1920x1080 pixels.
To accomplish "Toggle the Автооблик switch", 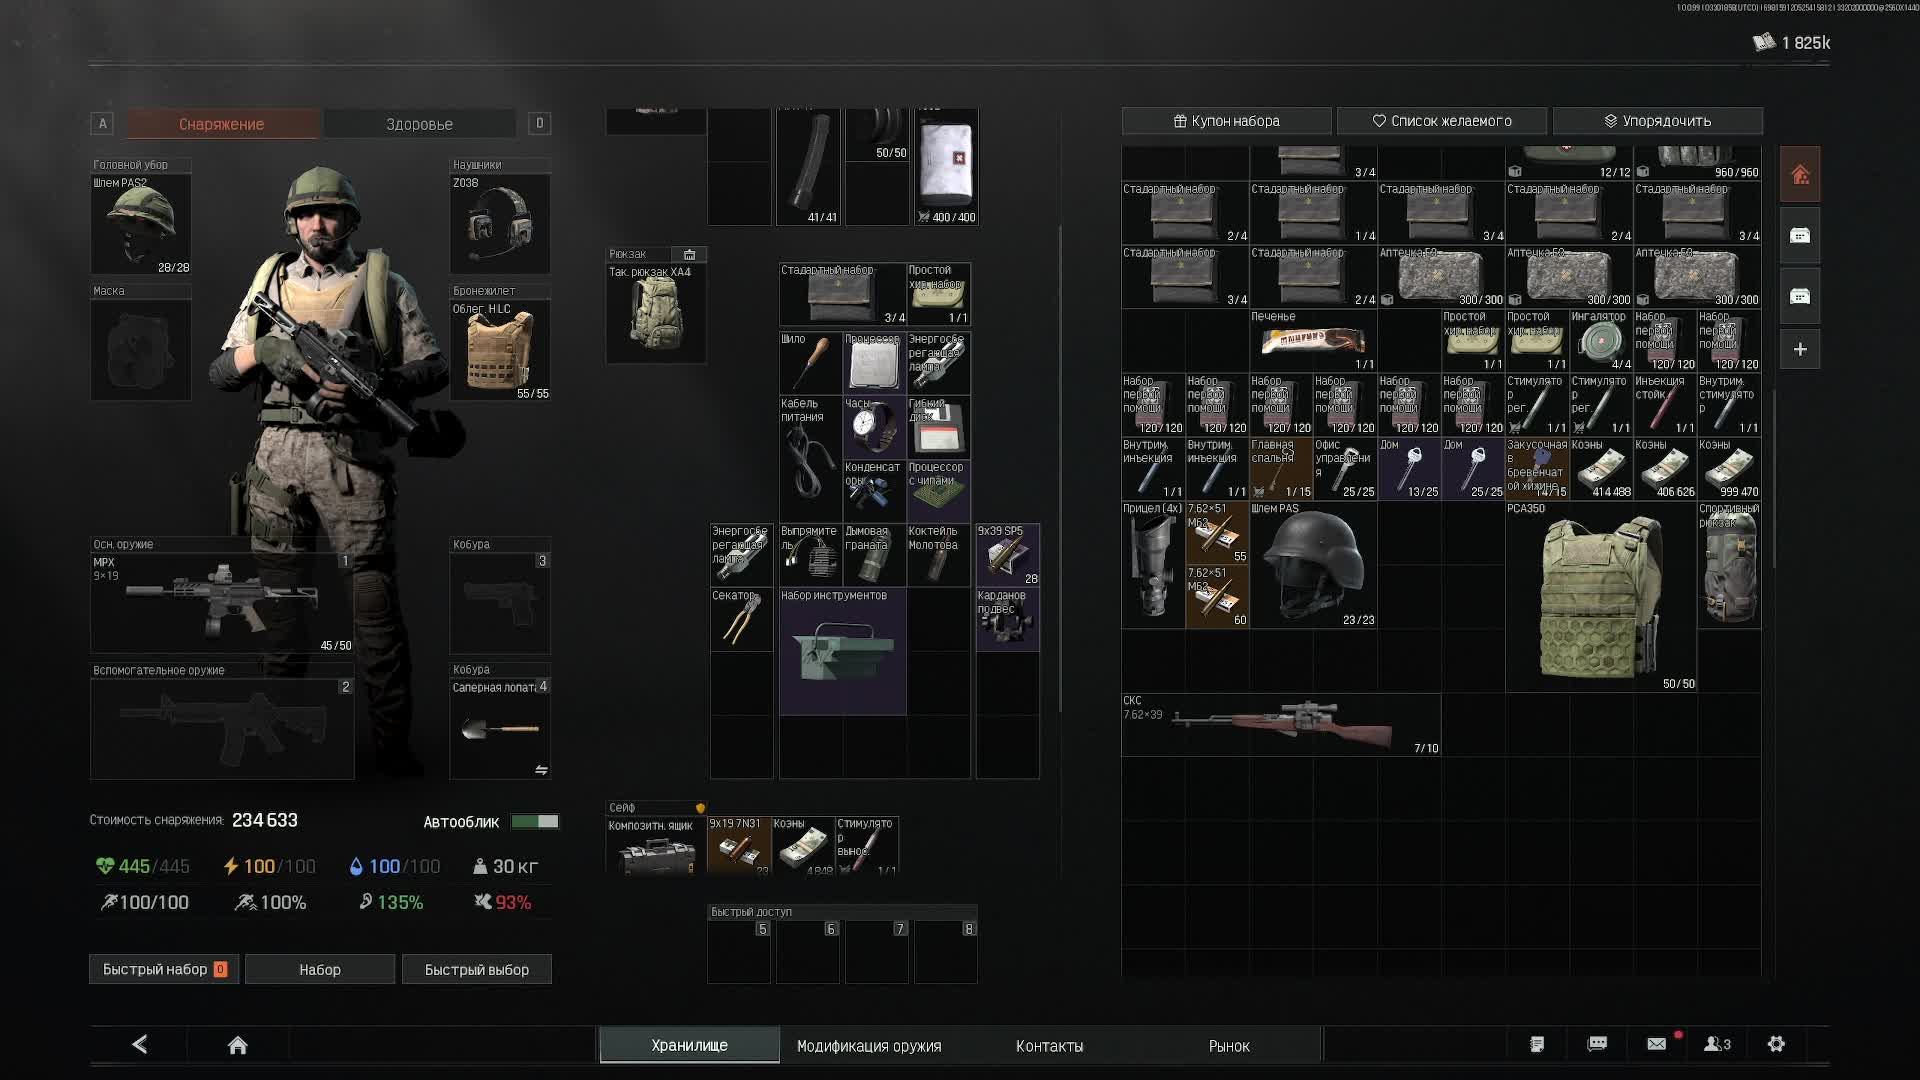I will pos(535,821).
